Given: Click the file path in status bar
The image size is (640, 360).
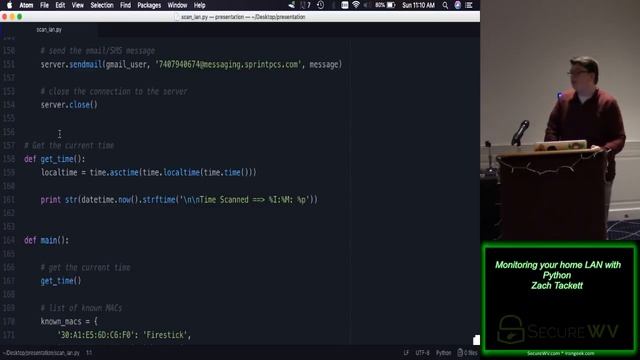Looking at the screenshot, I should pos(42,353).
